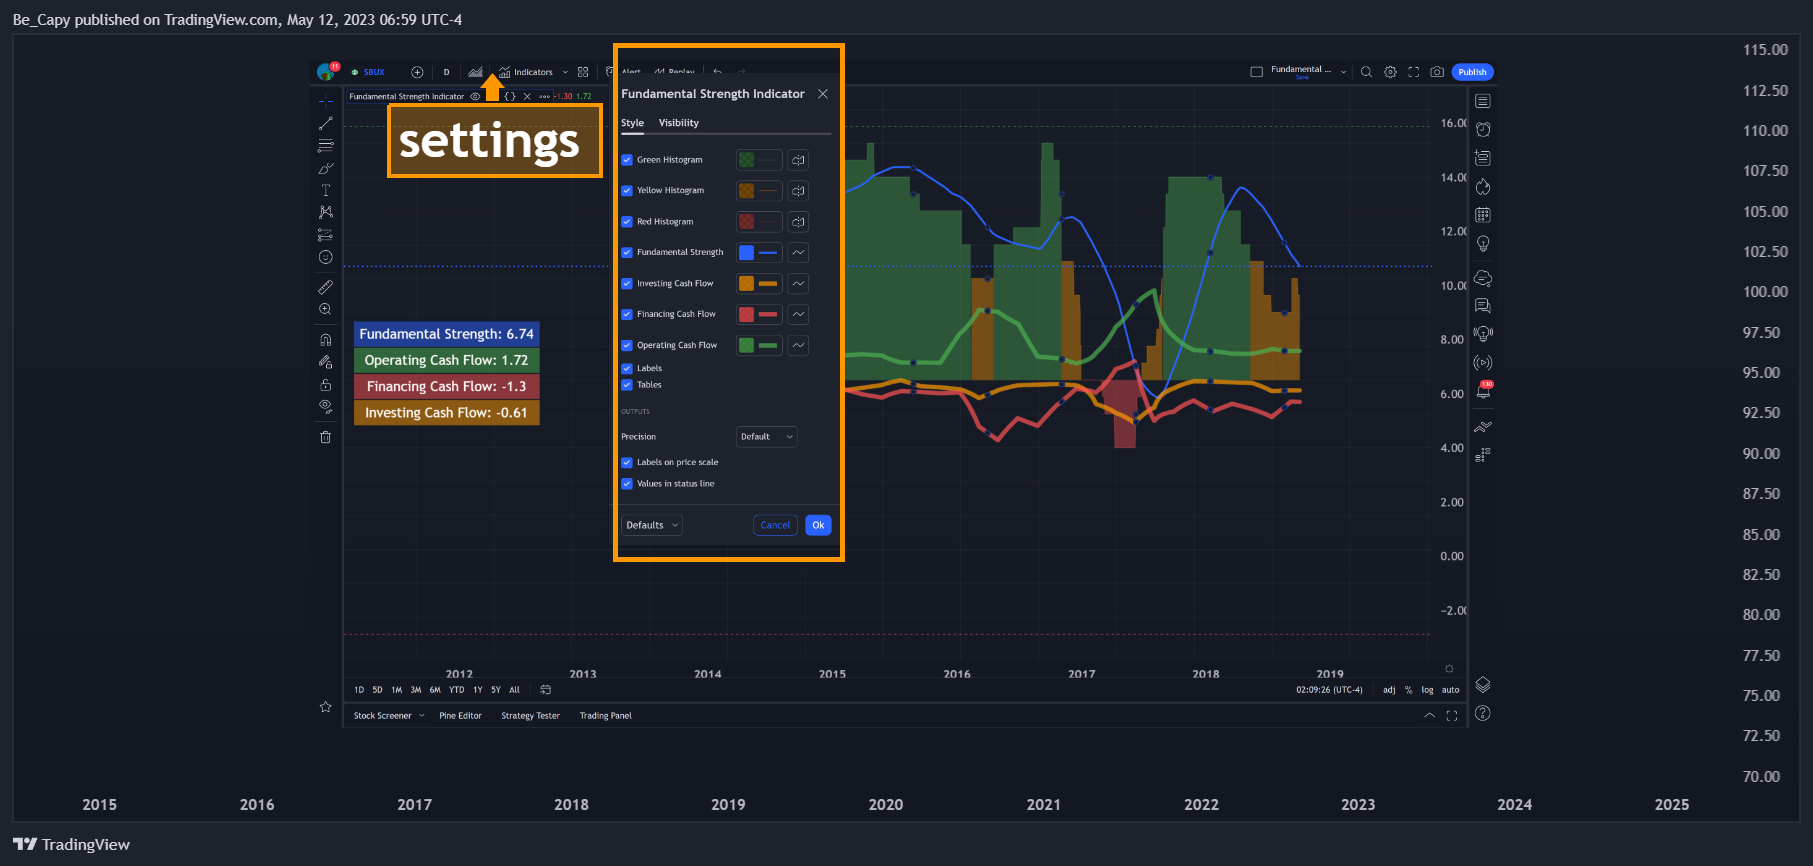Activate the zoom-in magnifier tool
The width and height of the screenshot is (1813, 866).
click(x=325, y=310)
